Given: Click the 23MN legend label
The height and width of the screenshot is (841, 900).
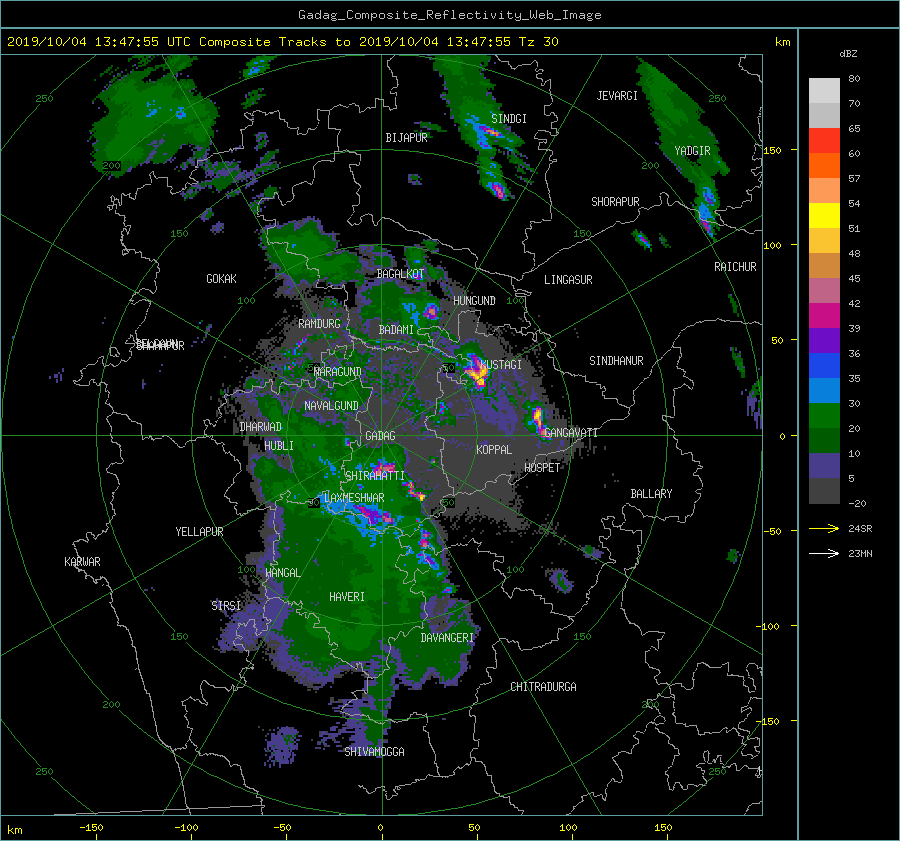Looking at the screenshot, I should (860, 554).
